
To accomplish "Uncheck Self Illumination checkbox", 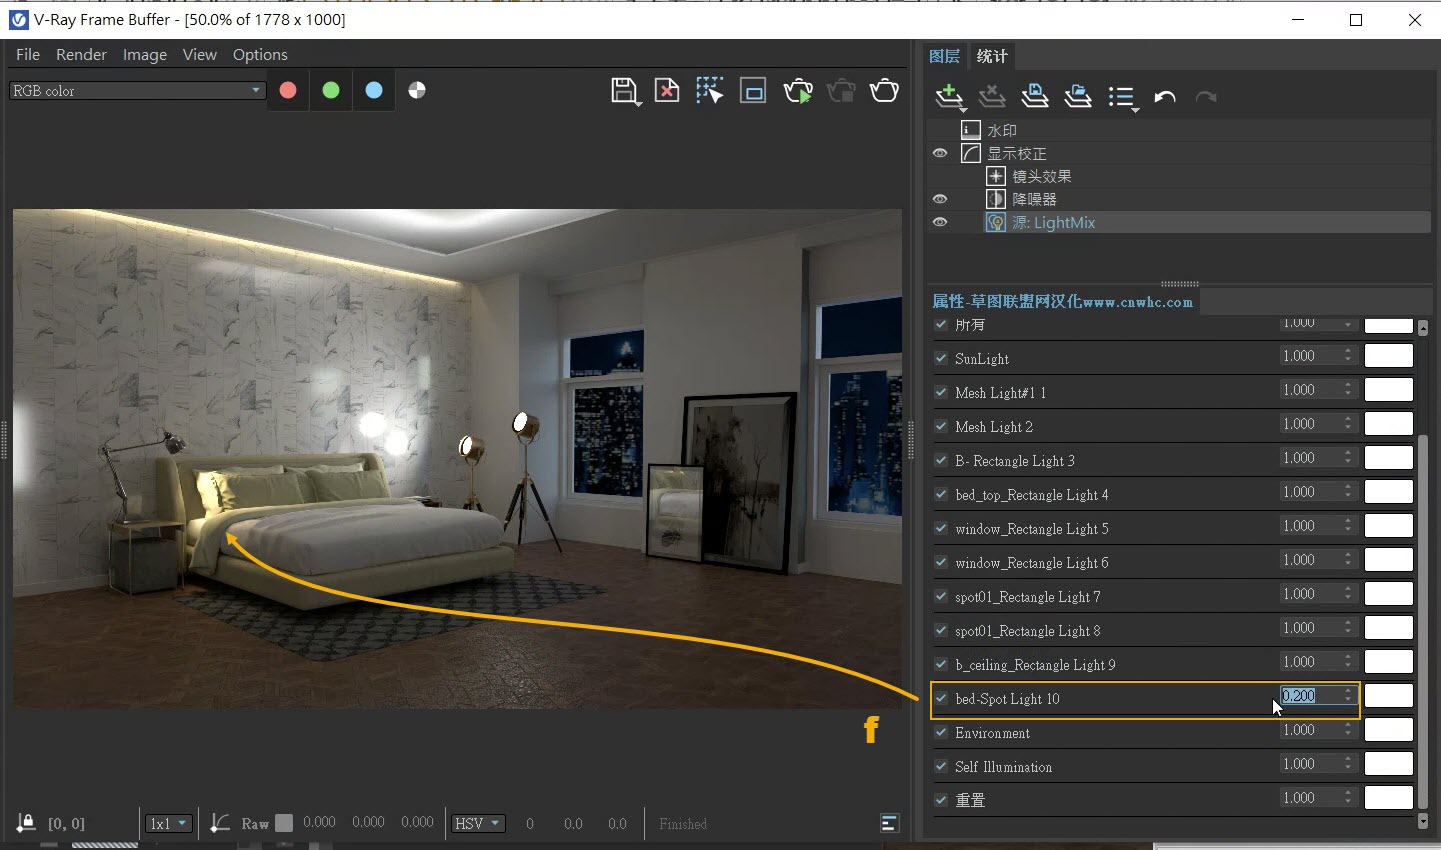I will point(941,766).
